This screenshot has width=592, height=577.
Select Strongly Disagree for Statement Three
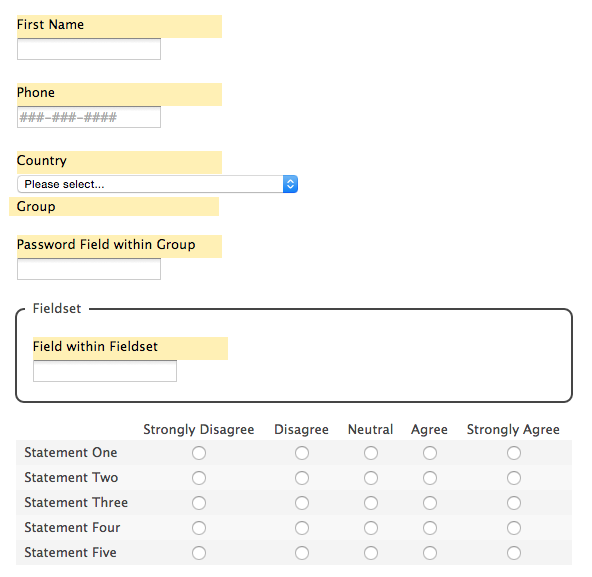[199, 503]
